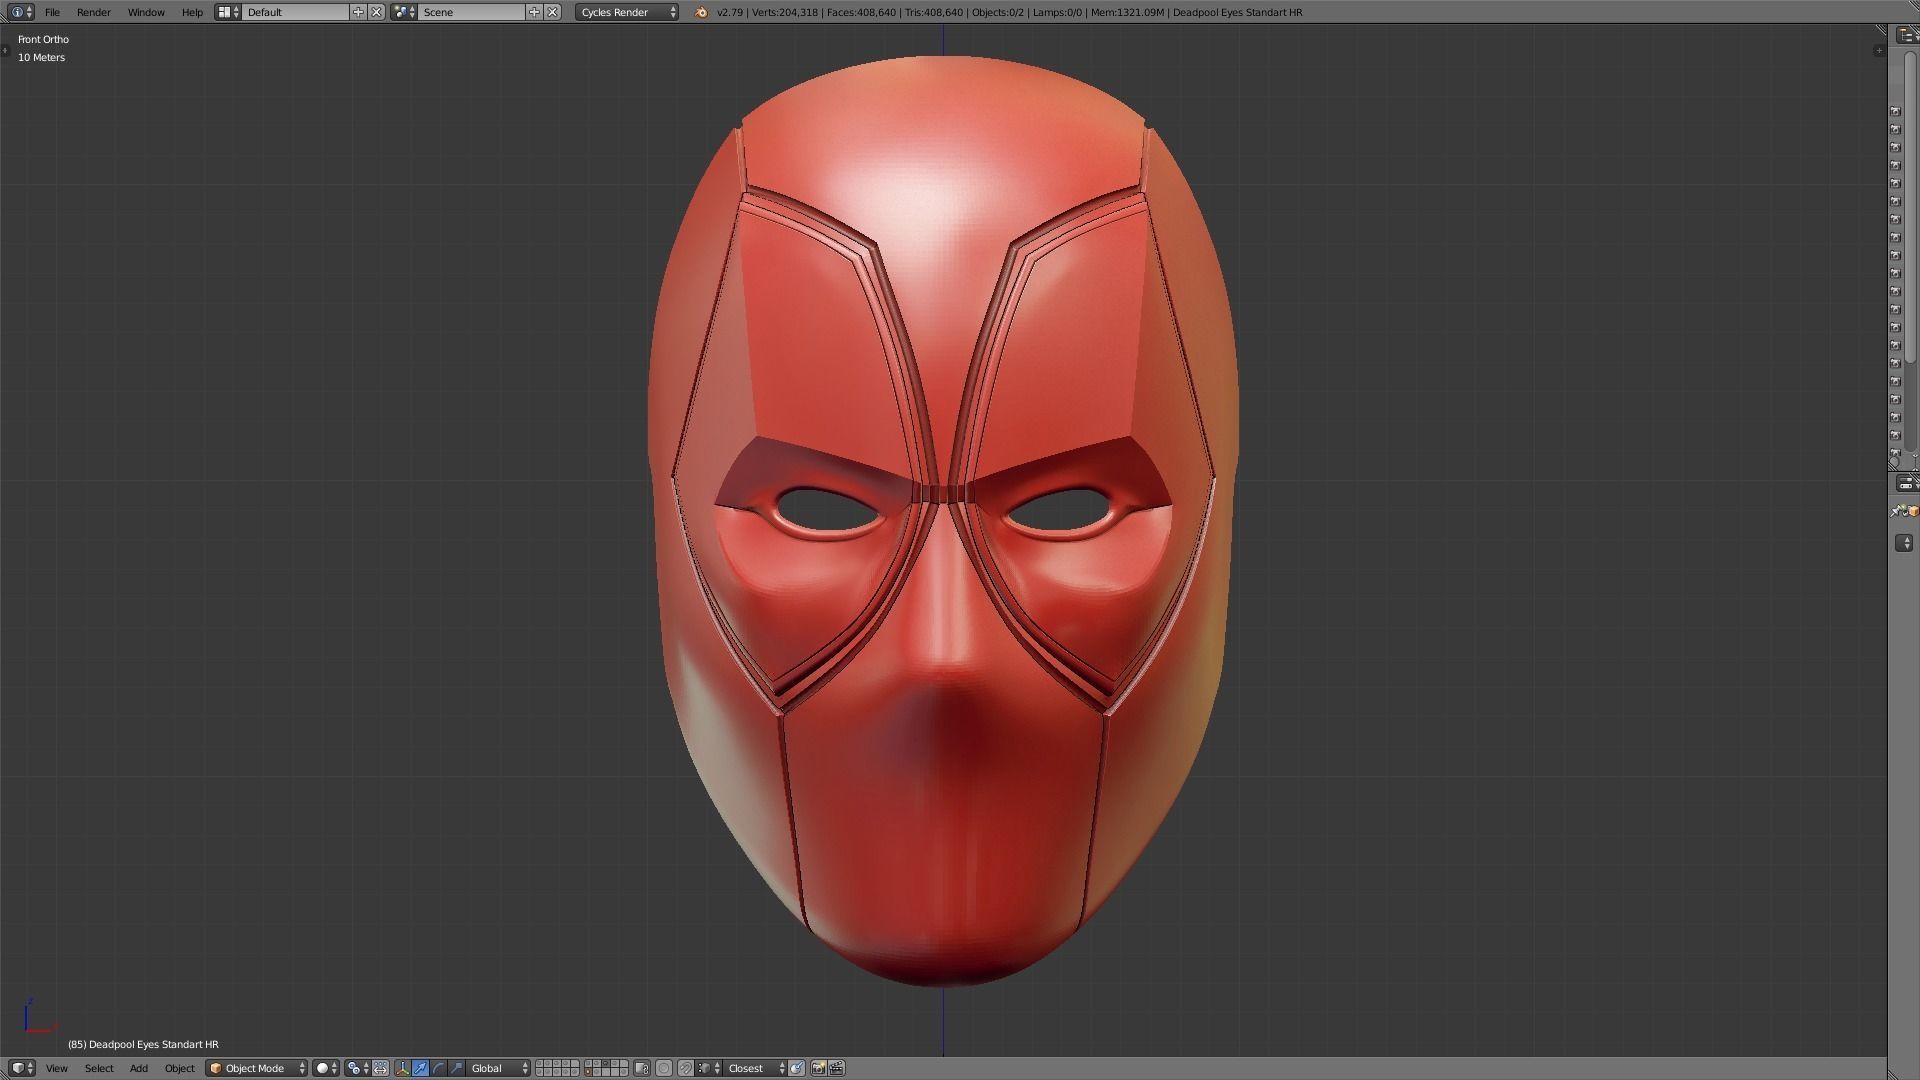Click the Add menu in viewport header

138,1068
